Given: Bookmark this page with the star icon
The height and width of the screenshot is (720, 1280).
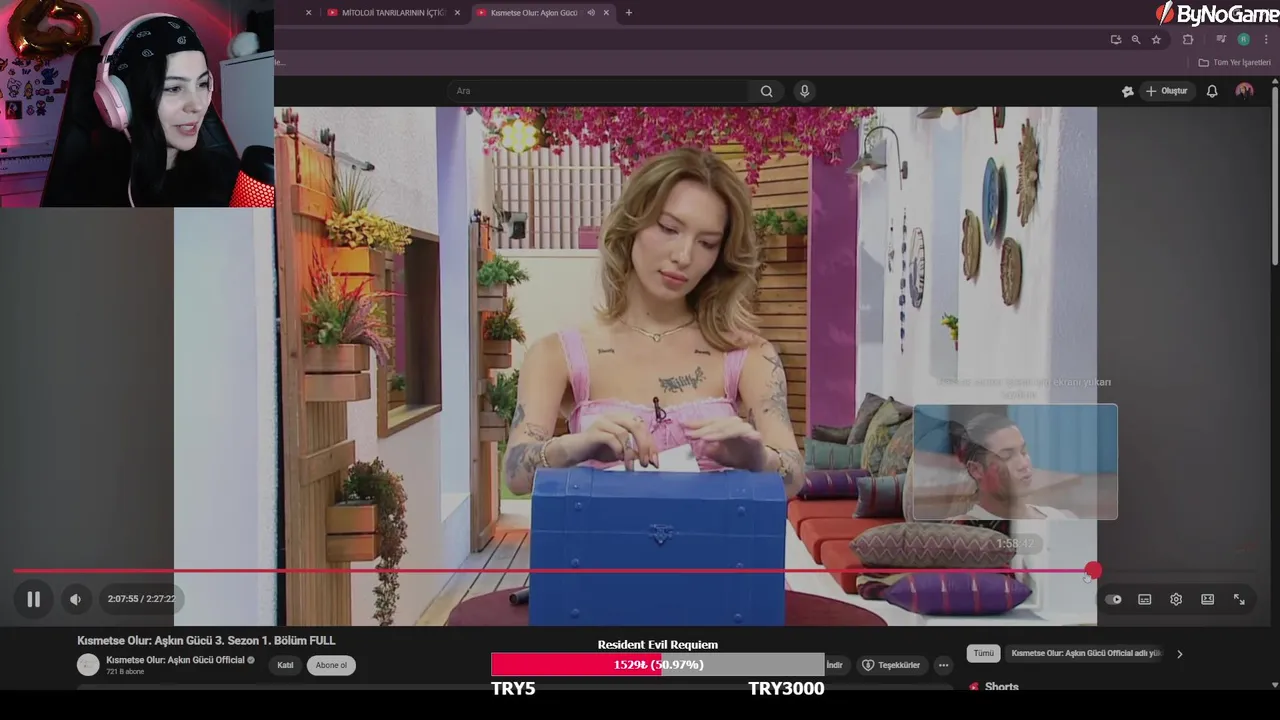Looking at the screenshot, I should coord(1156,40).
